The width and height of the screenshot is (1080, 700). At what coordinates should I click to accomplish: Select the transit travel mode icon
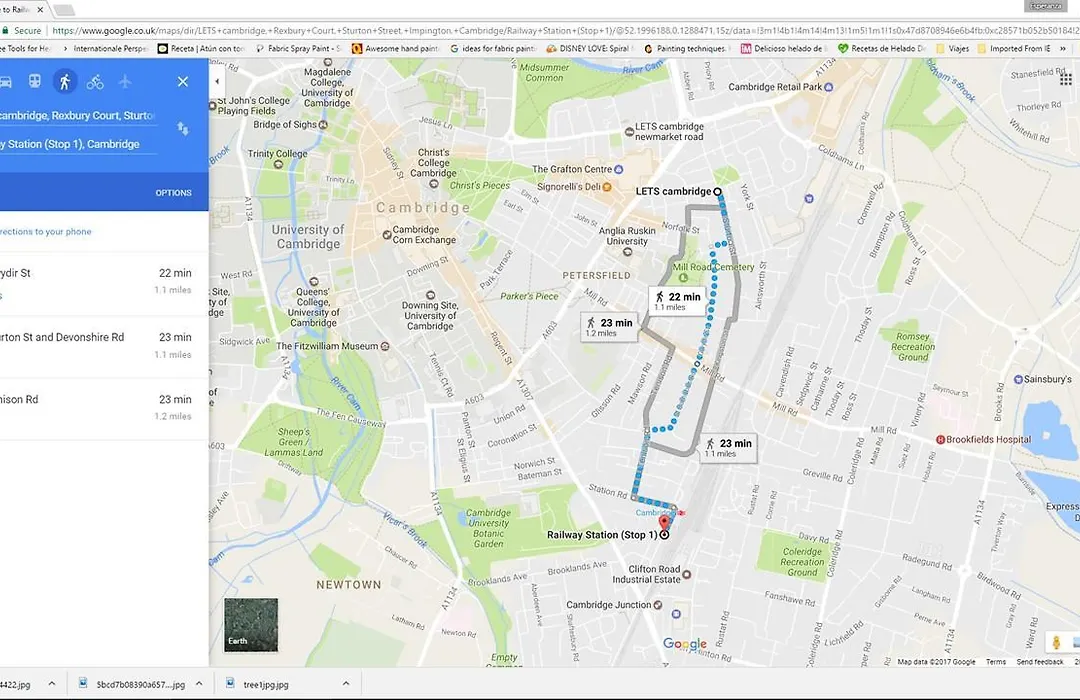tap(34, 81)
